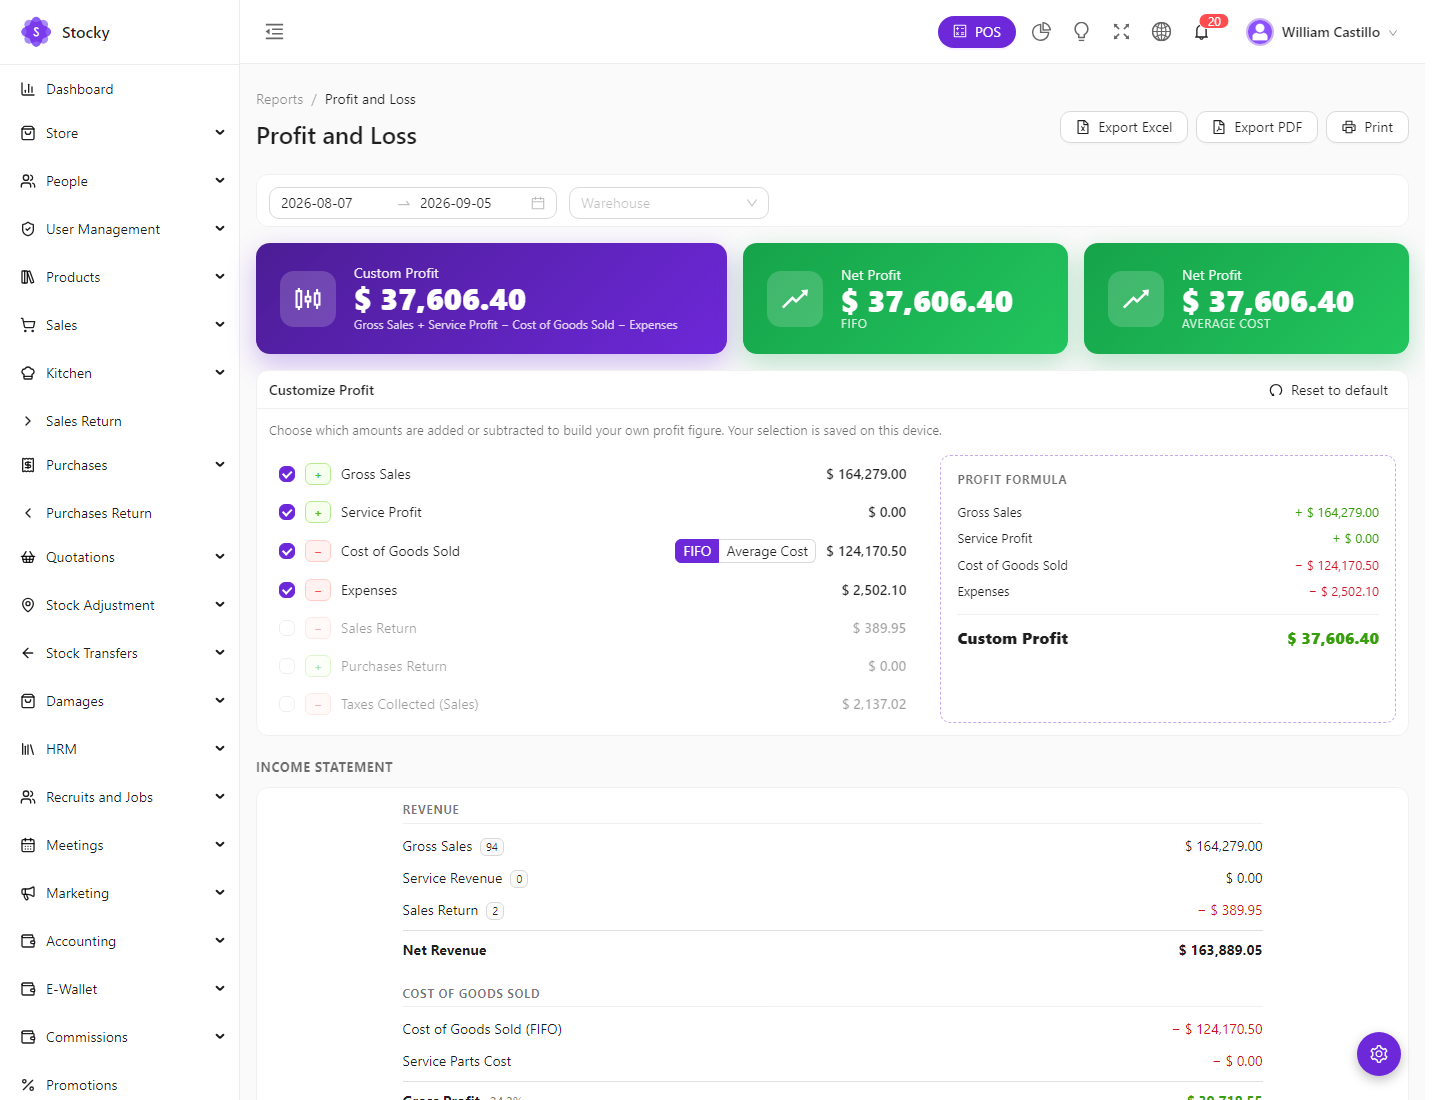This screenshot has width=1440, height=1100.
Task: Open the language globe icon
Action: coord(1161,32)
